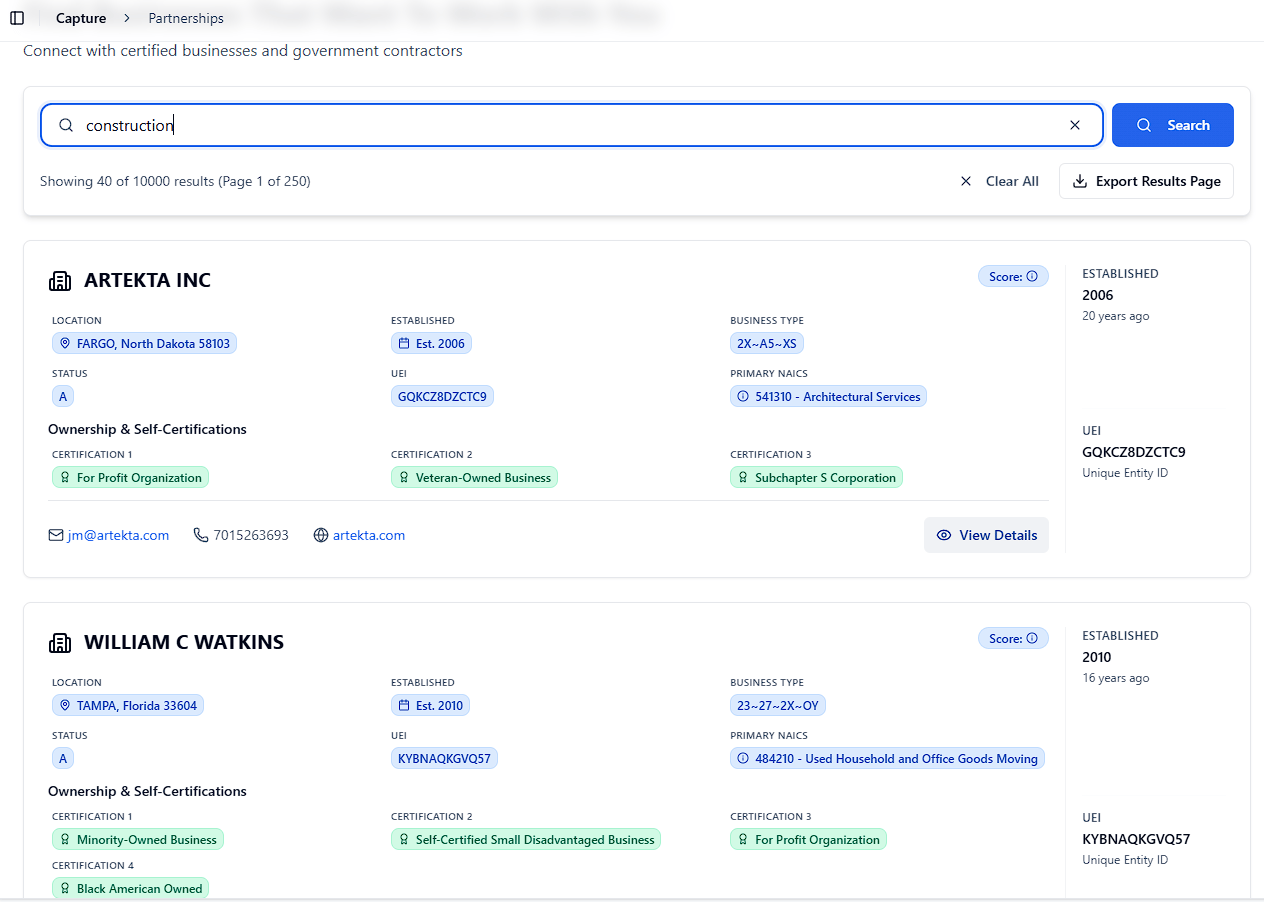Toggle the sidebar panel icon
Viewport: 1264px width, 902px height.
[17, 18]
